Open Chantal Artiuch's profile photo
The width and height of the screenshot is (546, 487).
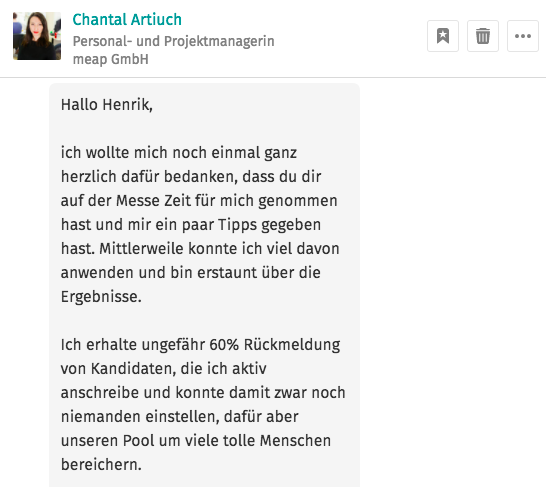(37, 36)
